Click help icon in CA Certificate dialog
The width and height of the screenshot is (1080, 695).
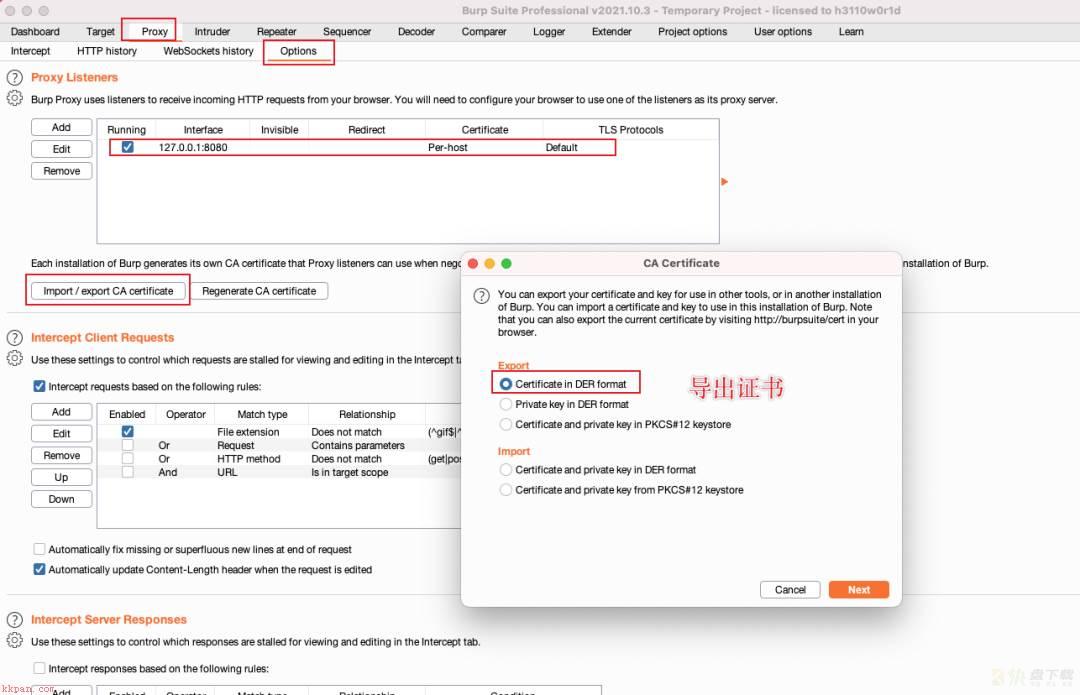click(x=481, y=296)
